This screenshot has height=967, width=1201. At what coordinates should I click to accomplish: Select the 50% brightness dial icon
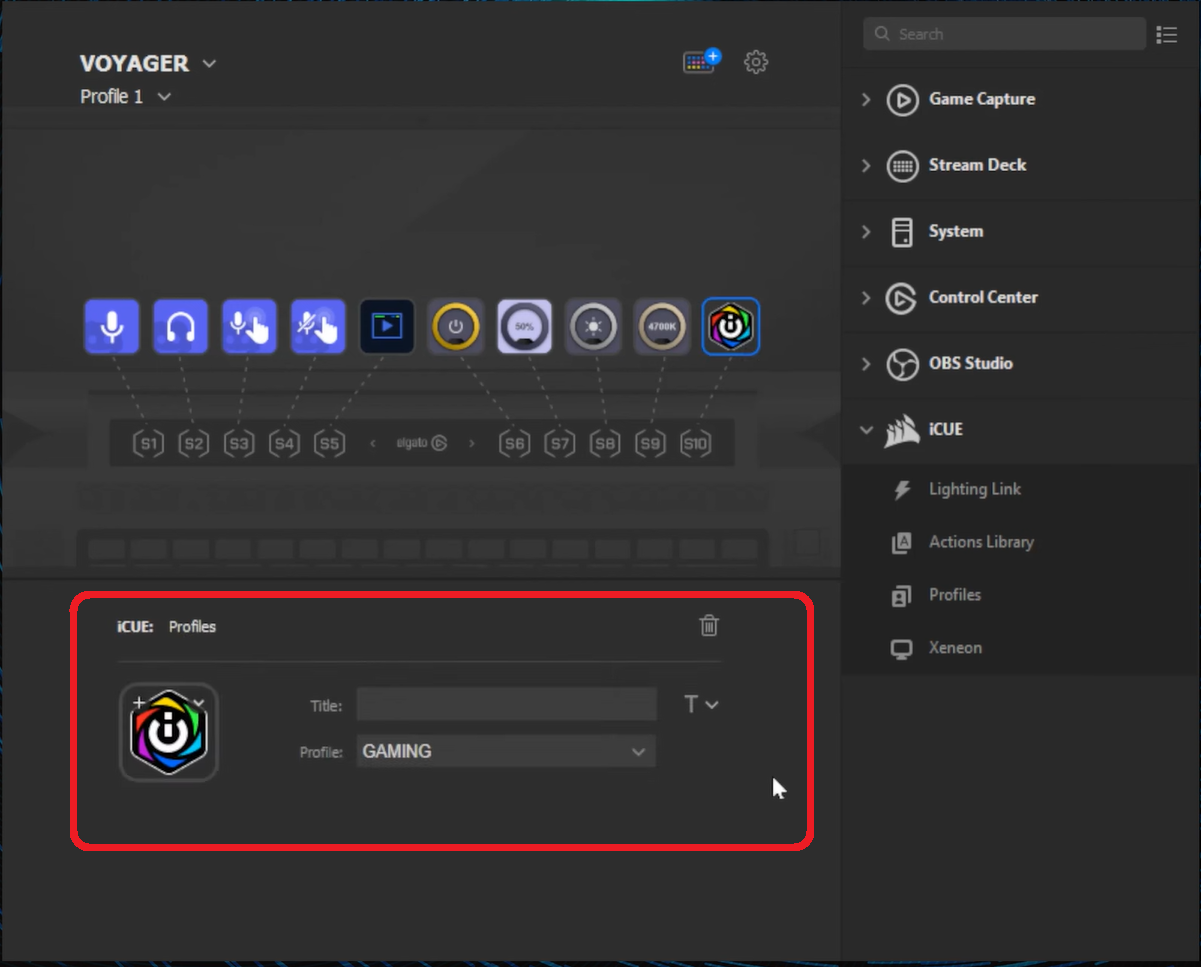[524, 326]
